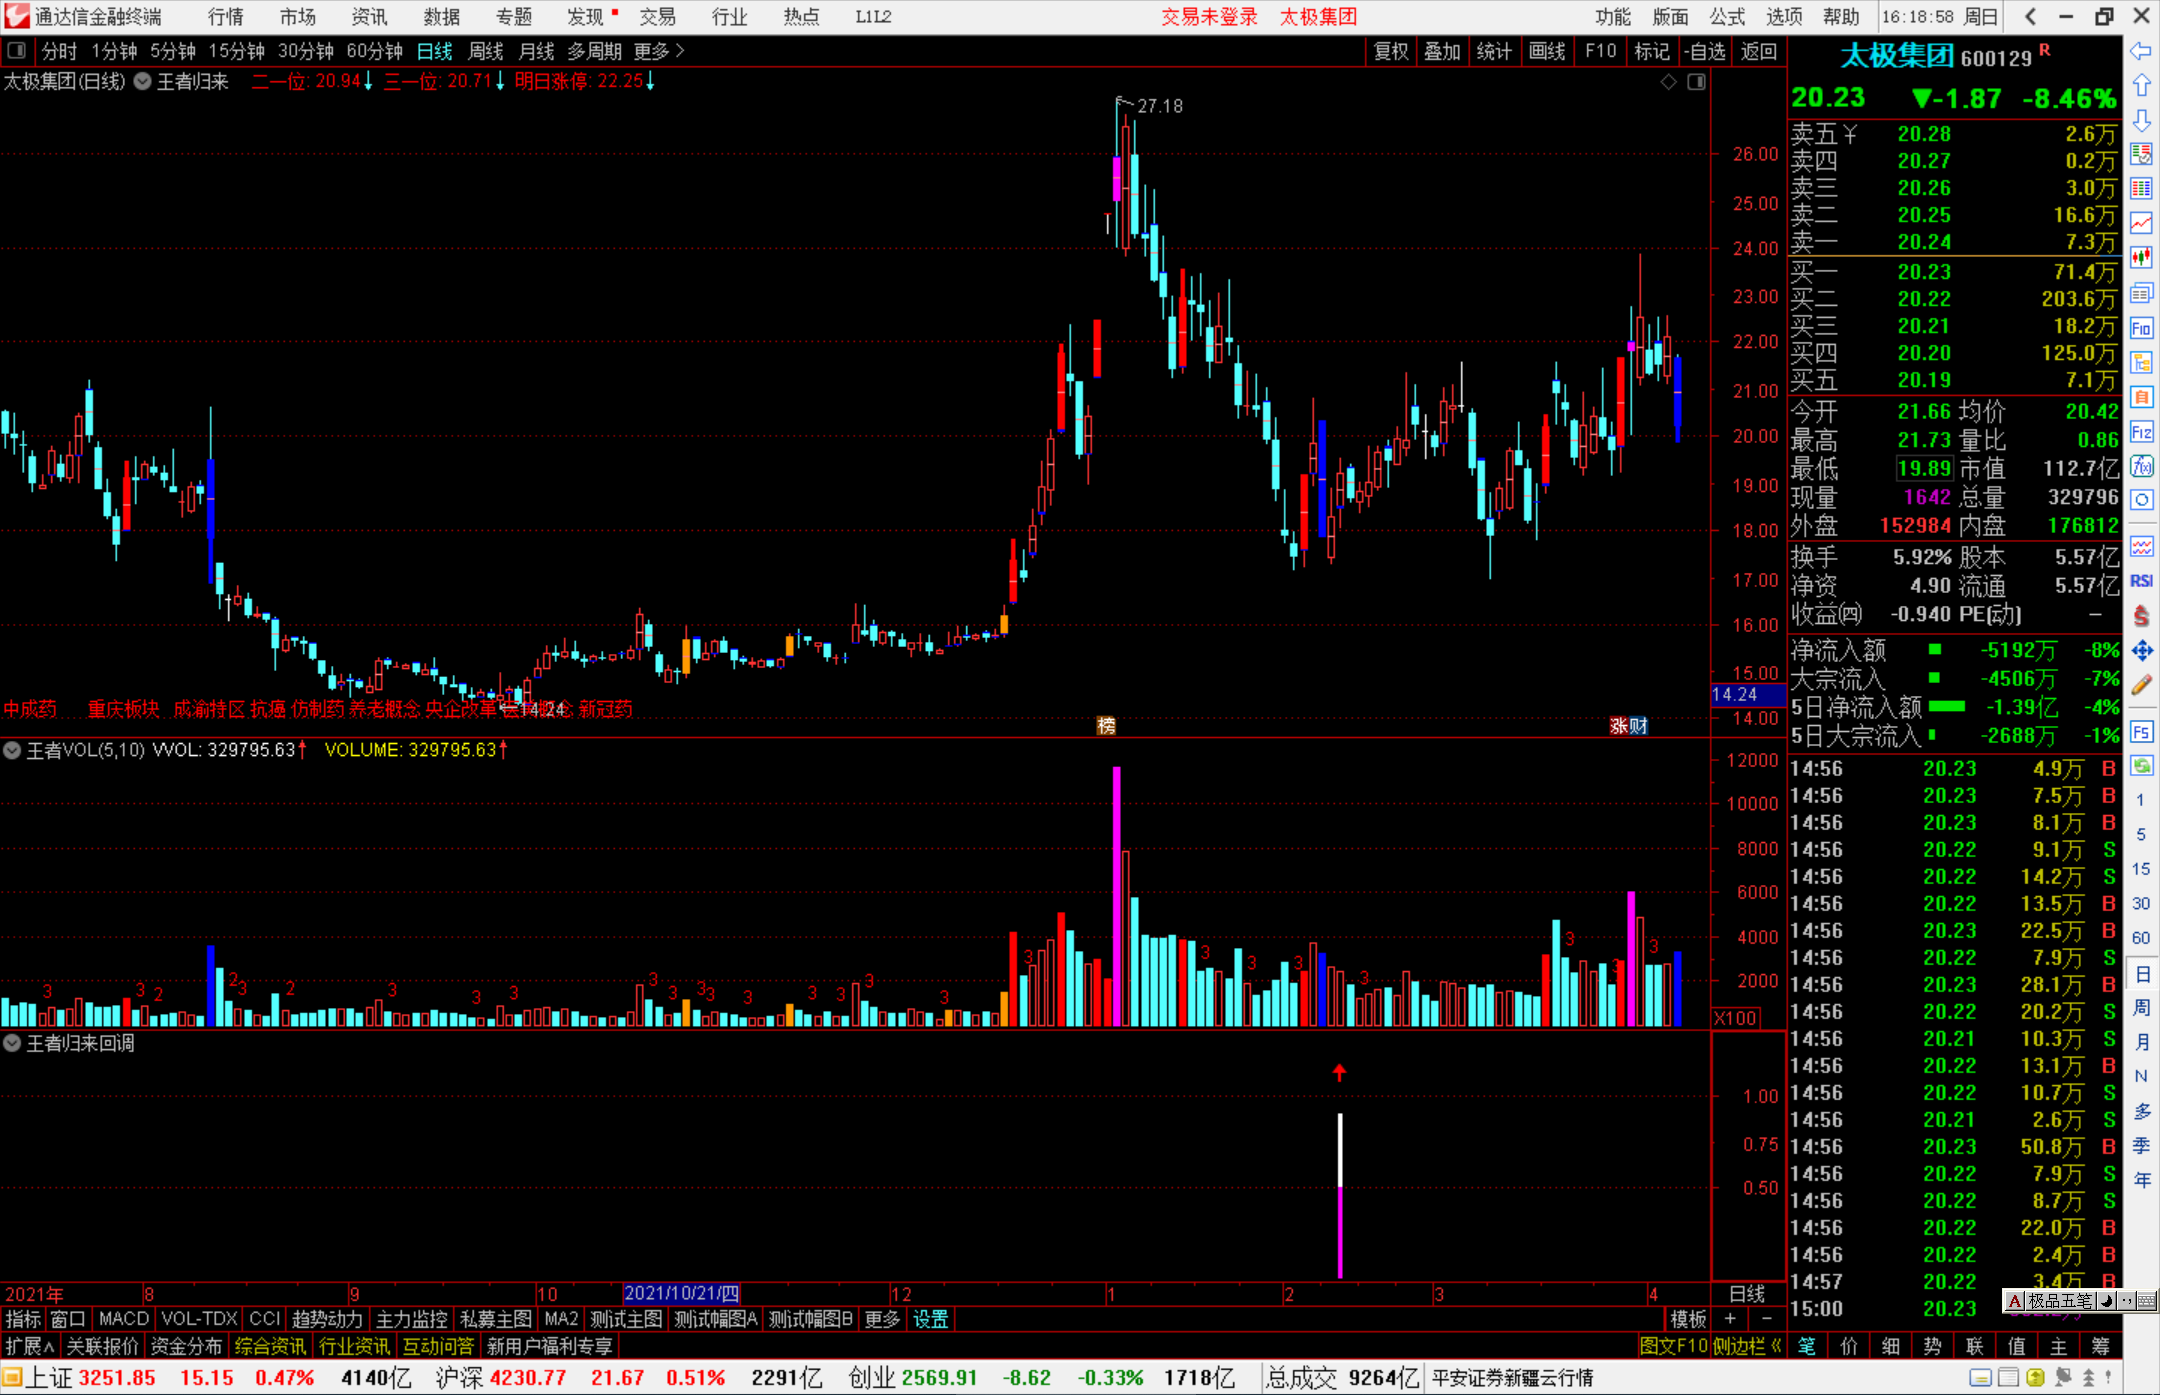Click the blue message box status icon

tap(1980, 1378)
